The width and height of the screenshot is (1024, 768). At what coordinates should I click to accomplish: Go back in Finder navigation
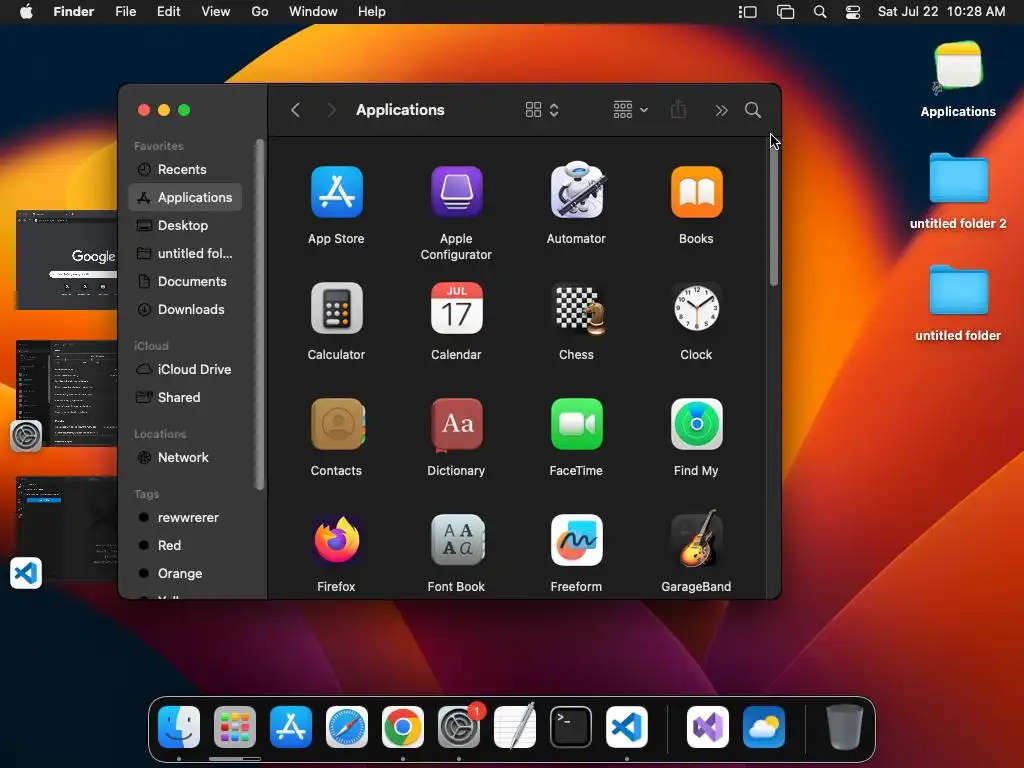click(295, 110)
